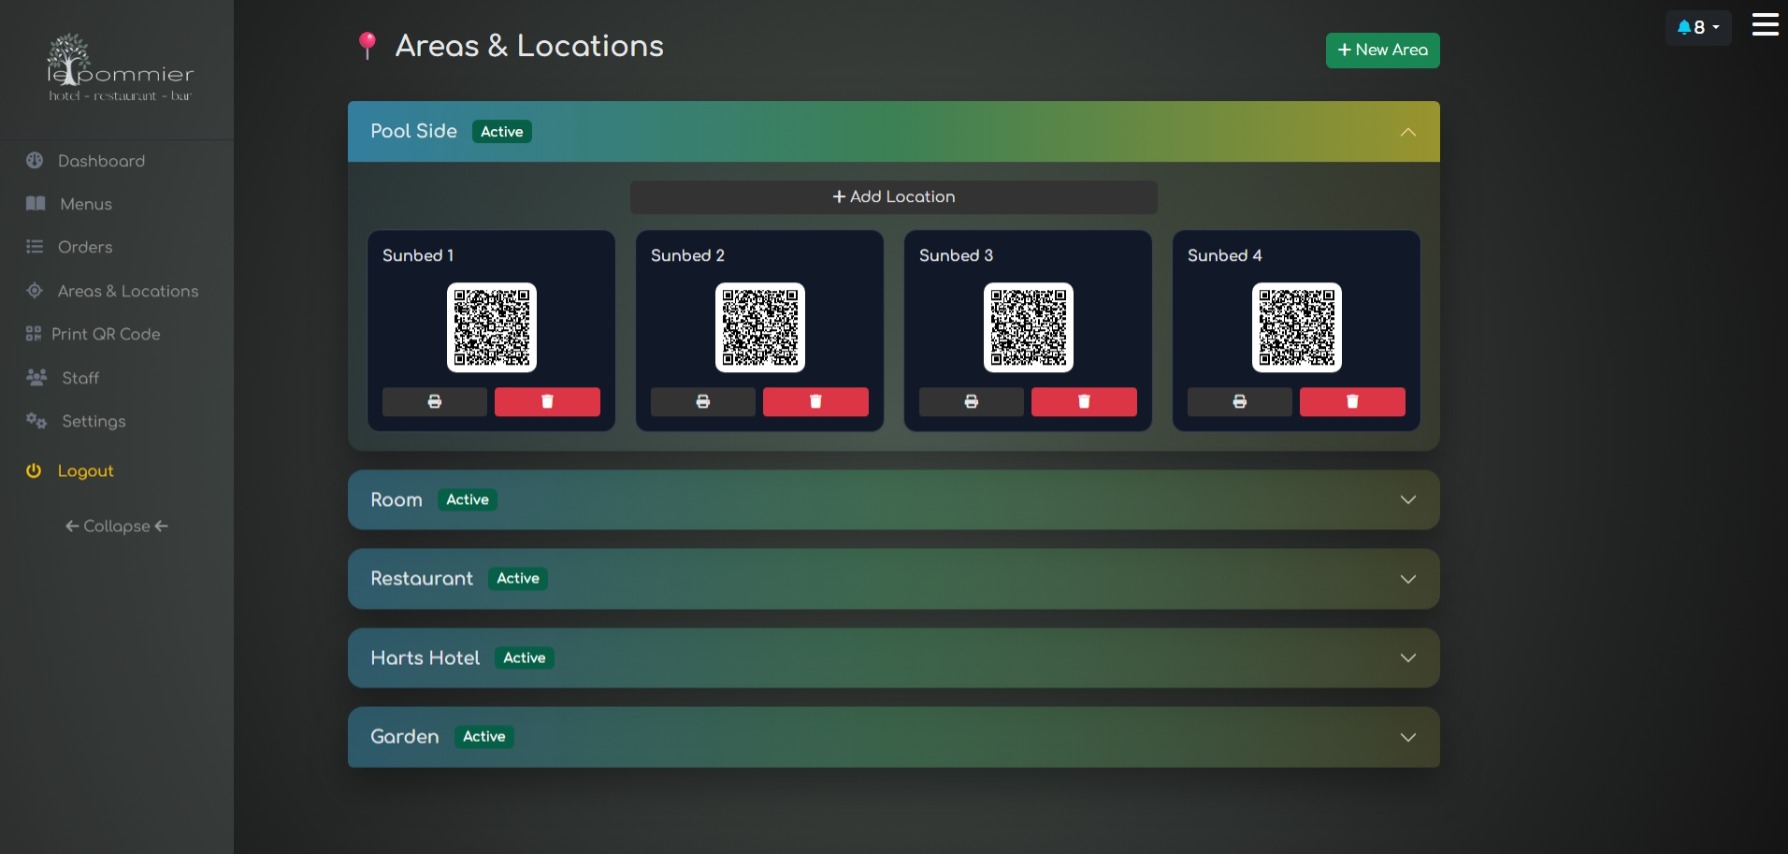Click the Settings gears icon
Image resolution: width=1788 pixels, height=854 pixels.
(x=37, y=421)
